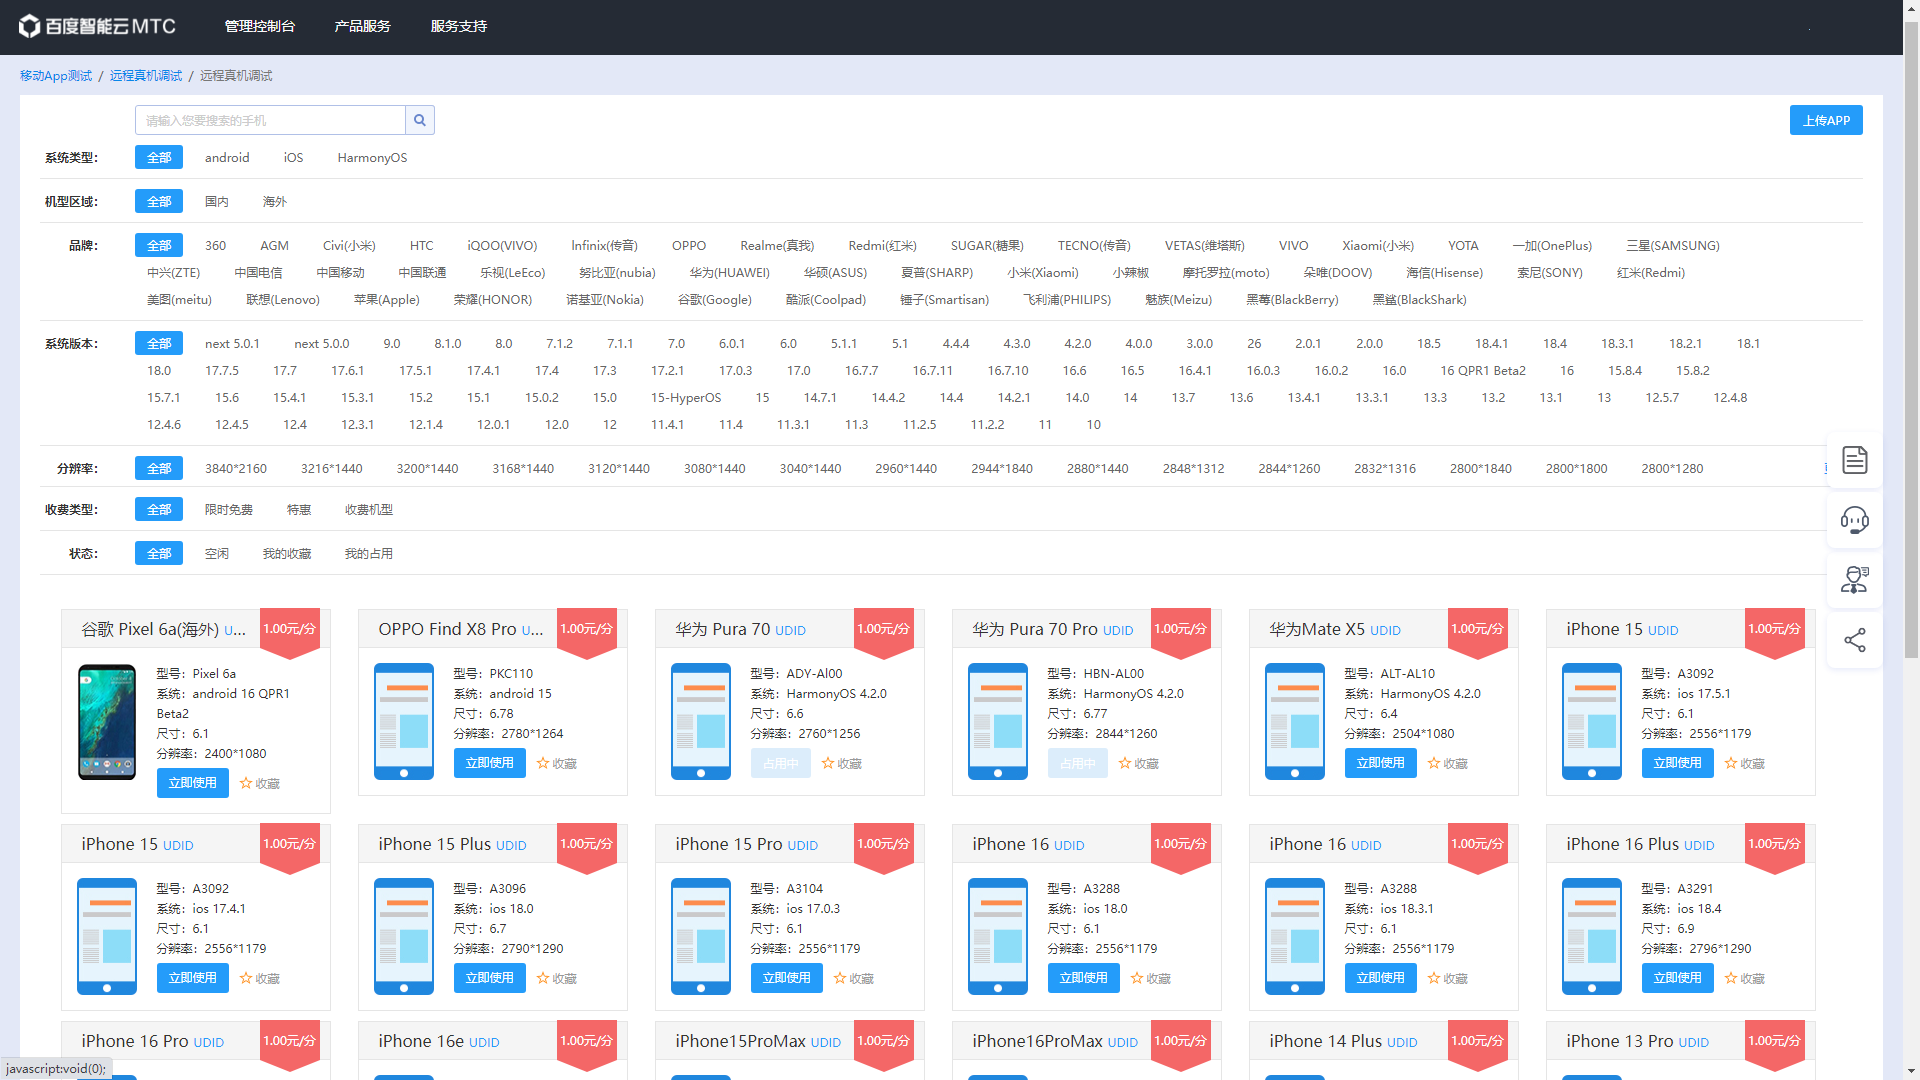
Task: Open the headset customer service icon
Action: [x=1854, y=520]
